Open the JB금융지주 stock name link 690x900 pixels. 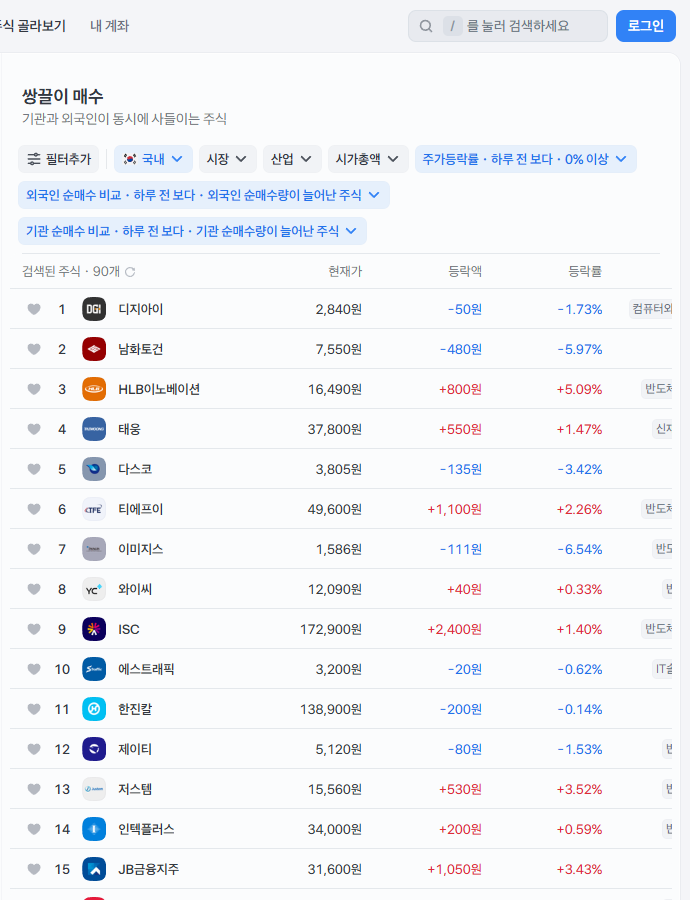coord(149,870)
